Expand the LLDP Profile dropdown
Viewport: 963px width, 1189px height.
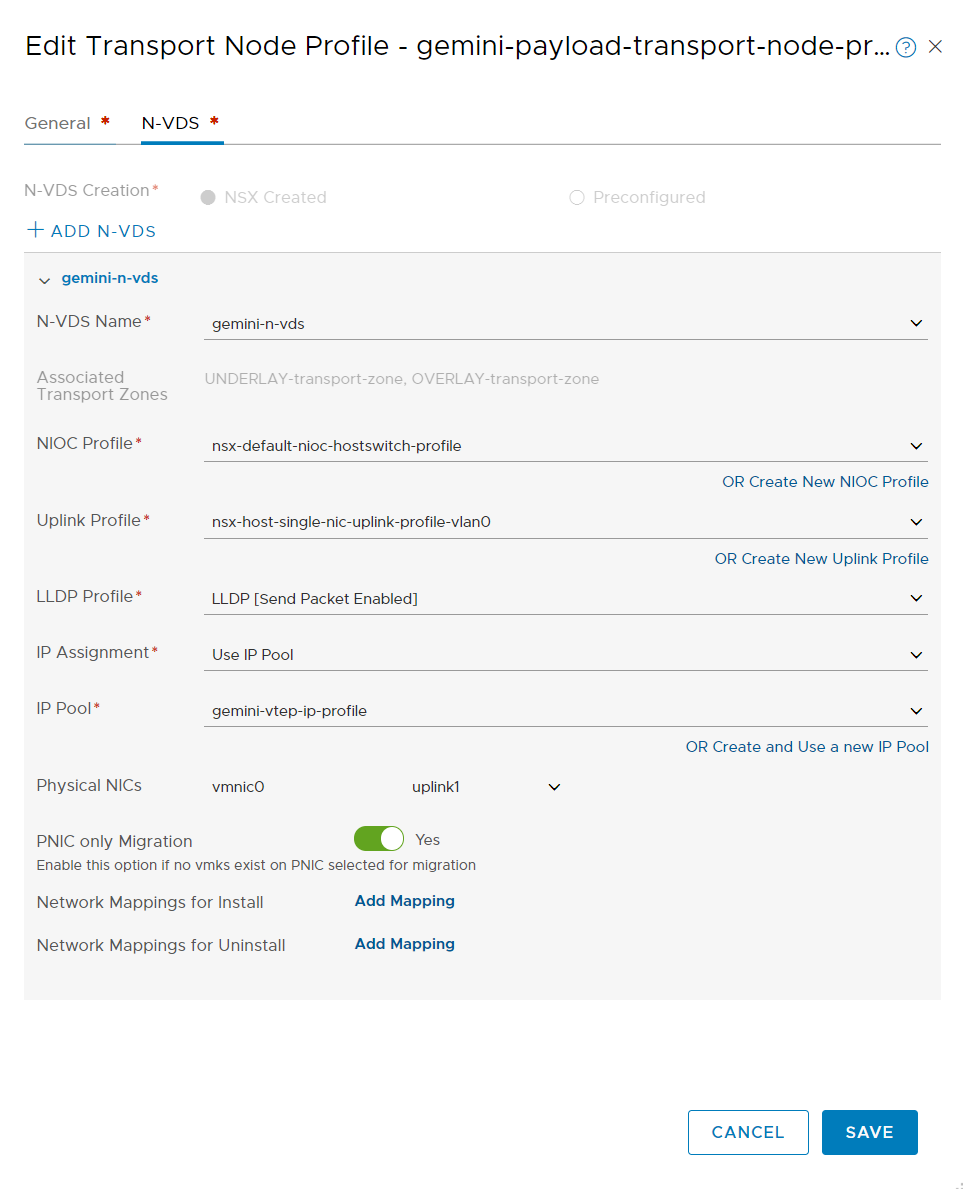(916, 598)
